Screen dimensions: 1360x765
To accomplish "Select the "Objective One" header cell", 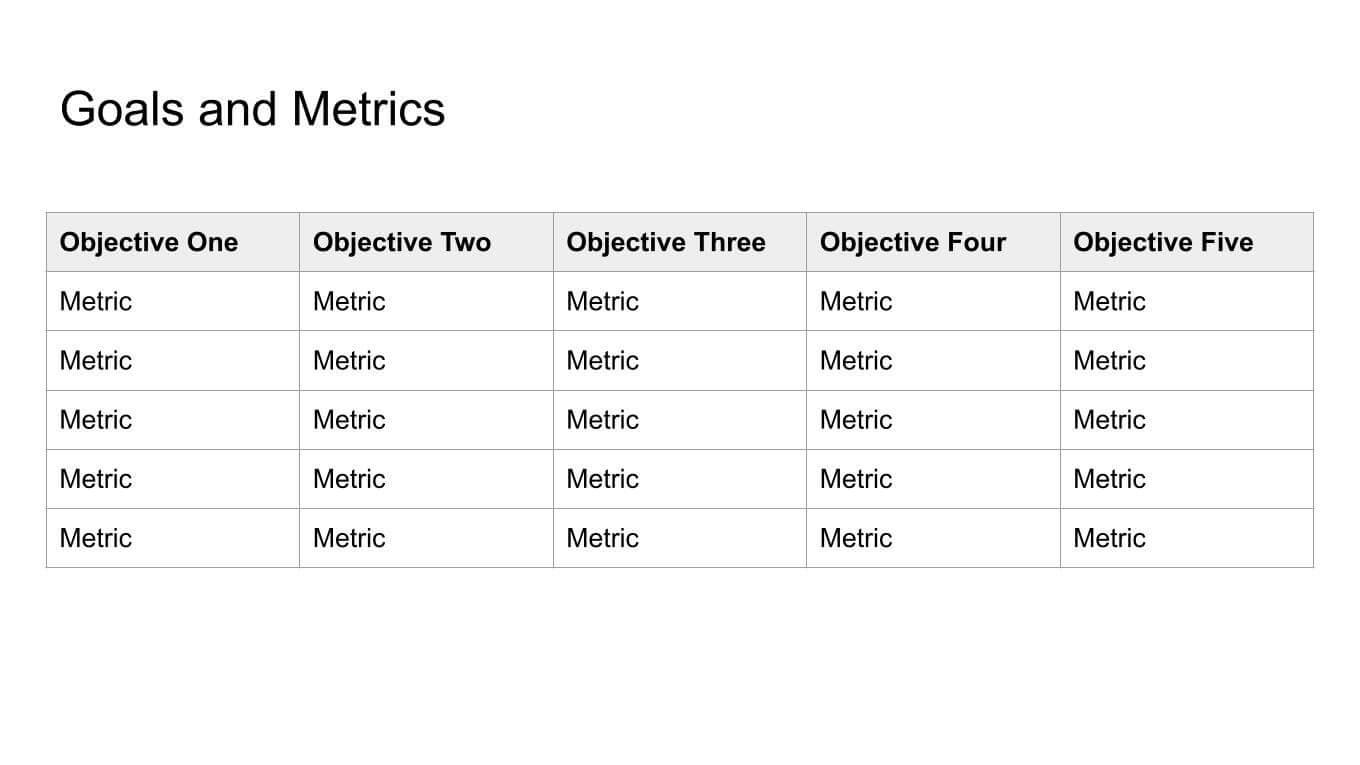I will click(172, 242).
